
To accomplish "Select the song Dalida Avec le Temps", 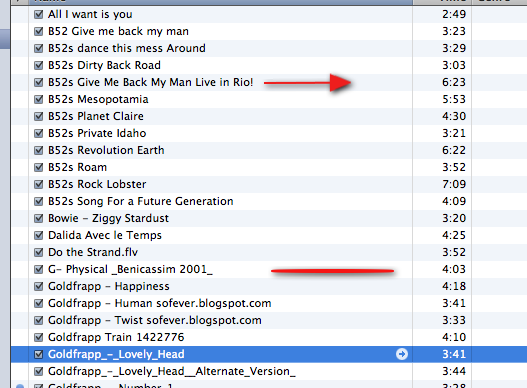I will tap(105, 235).
